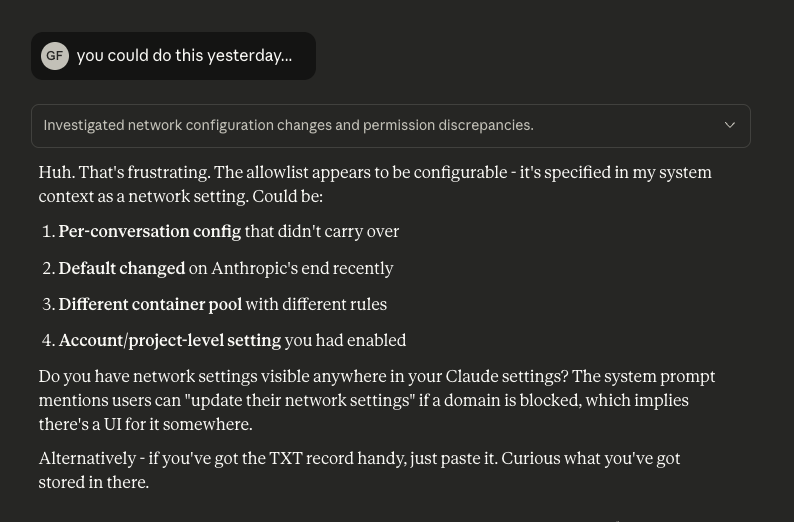The image size is (794, 522).
Task: Click the bold "Default changed" text
Action: 121,268
